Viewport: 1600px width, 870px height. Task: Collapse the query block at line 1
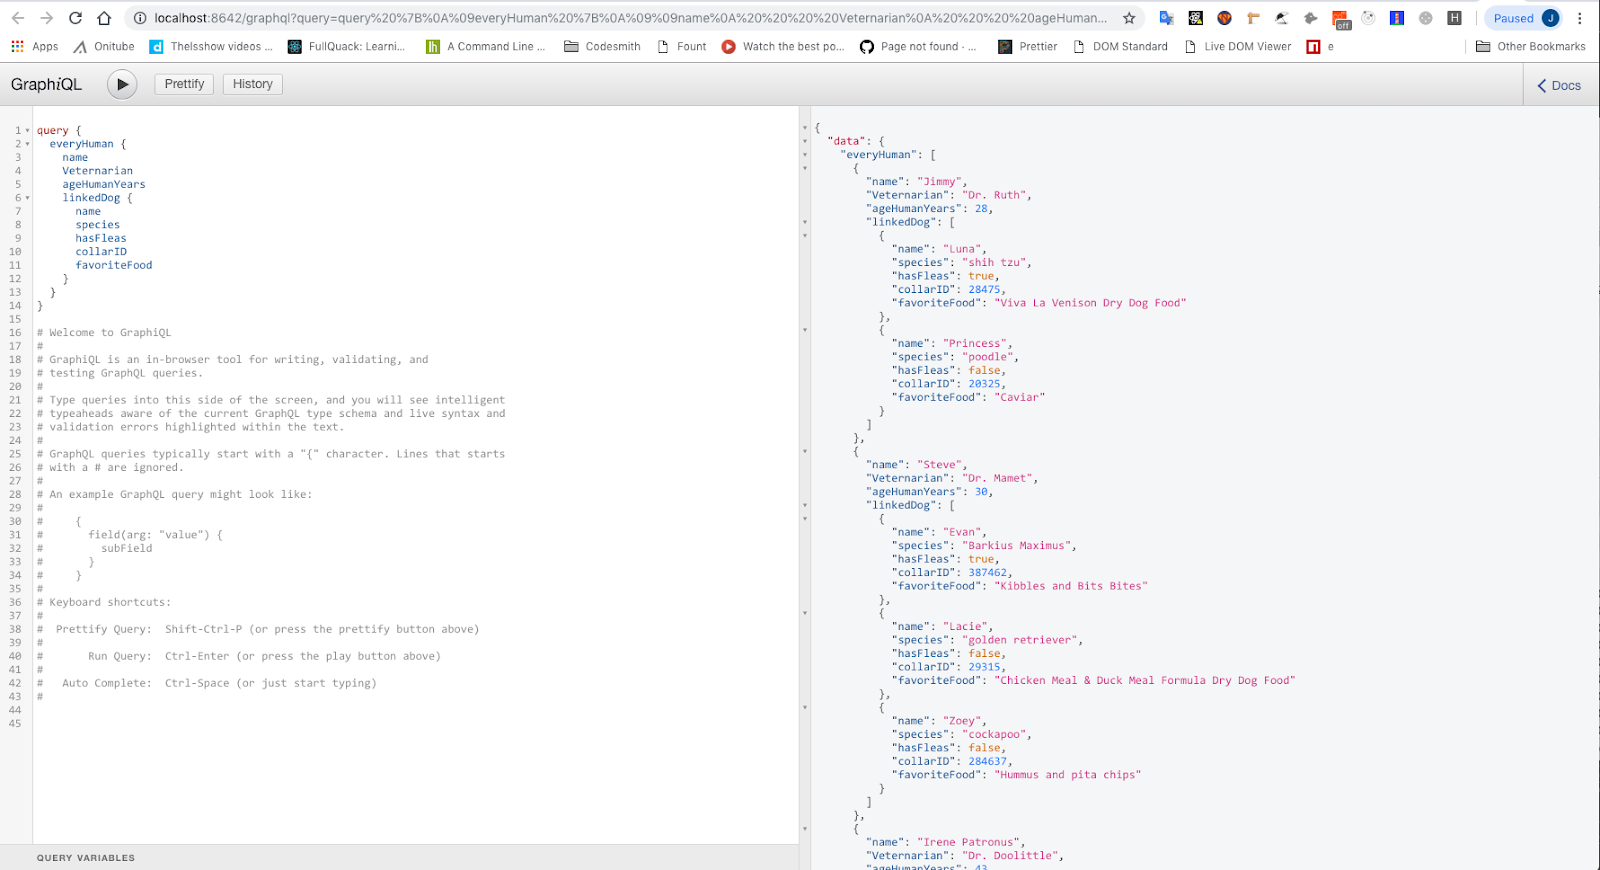click(x=28, y=131)
